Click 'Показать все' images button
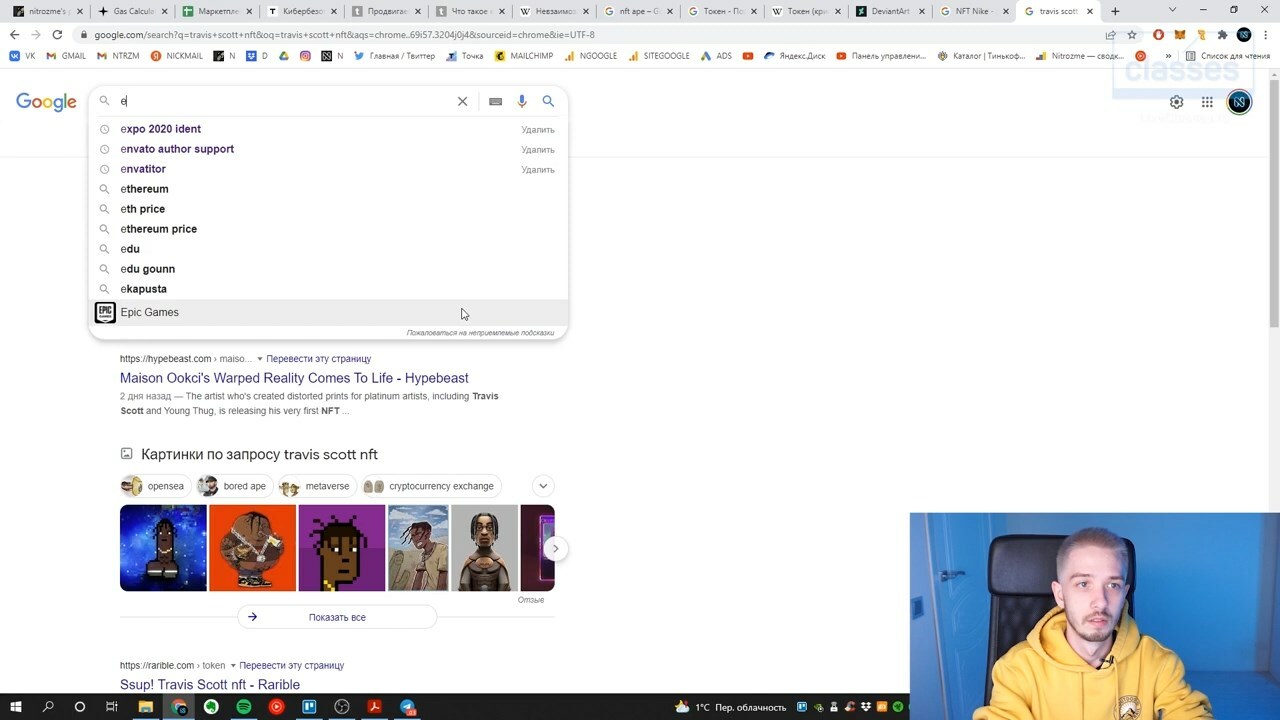Viewport: 1280px width, 720px height. point(337,617)
